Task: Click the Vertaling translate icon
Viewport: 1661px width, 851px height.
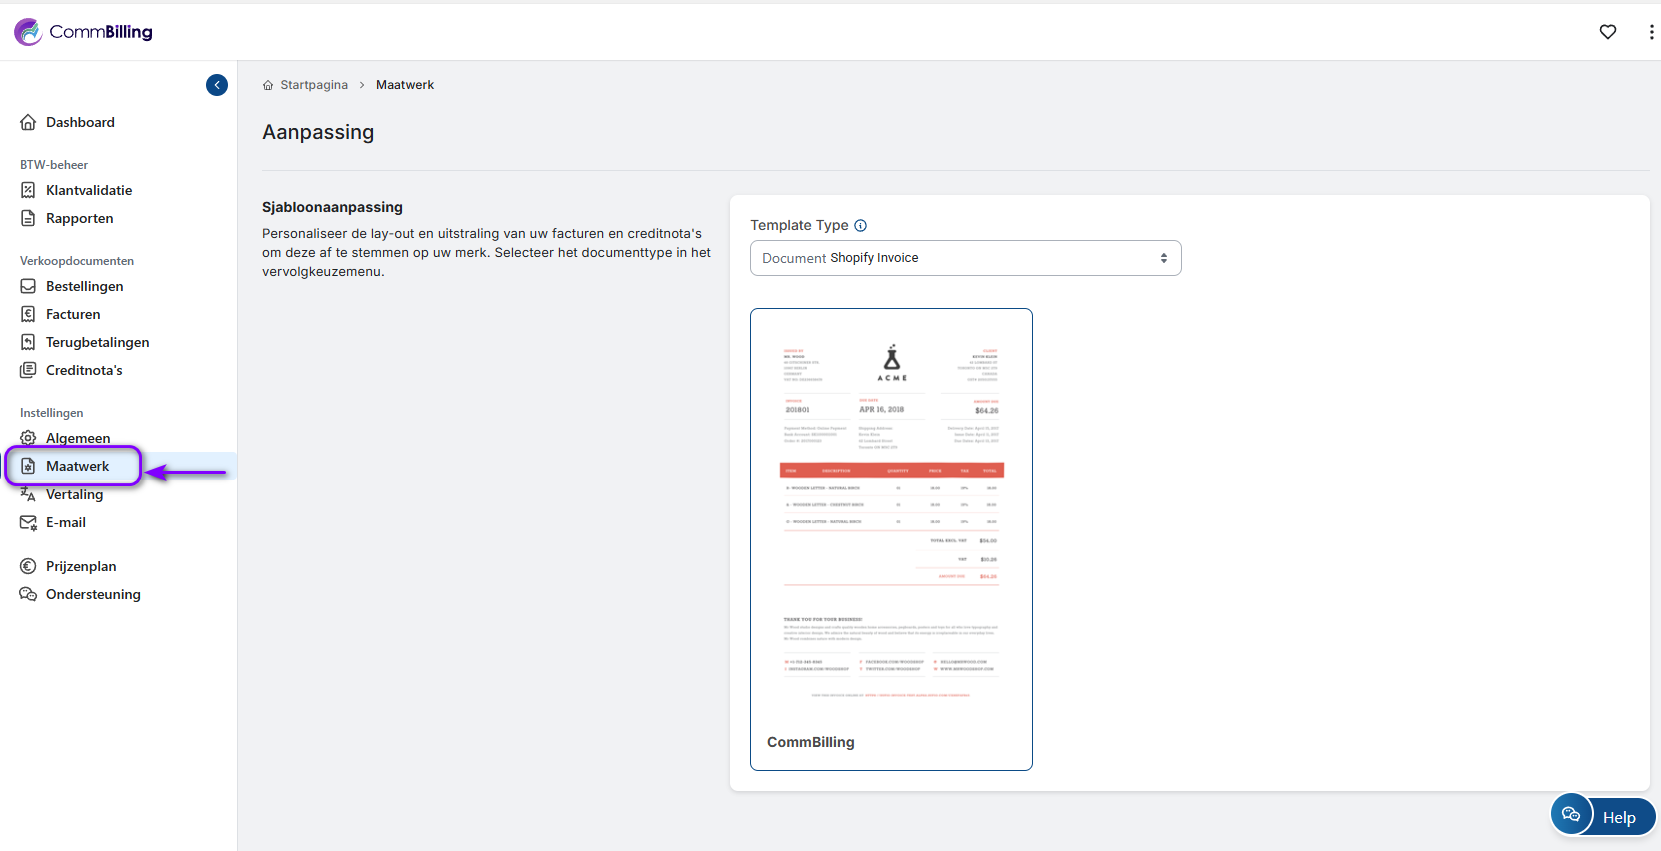Action: pos(28,494)
